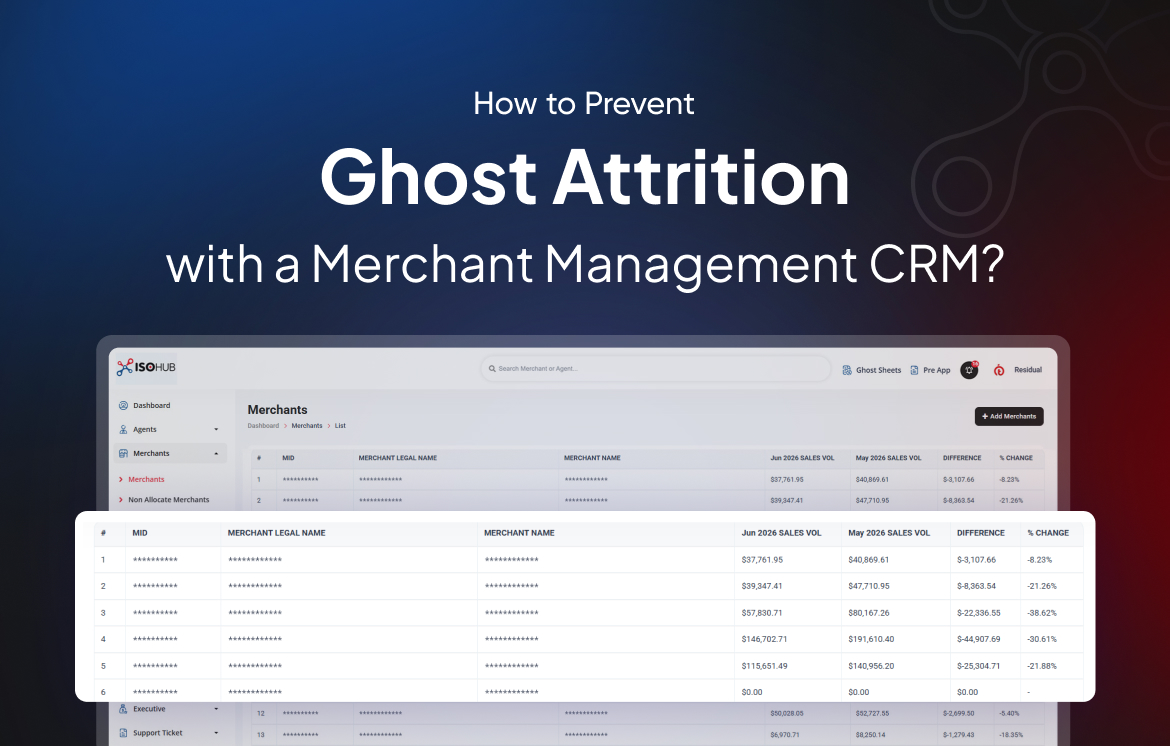Click the $140,956.20 sales cell
Image resolution: width=1170 pixels, height=746 pixels.
click(871, 665)
